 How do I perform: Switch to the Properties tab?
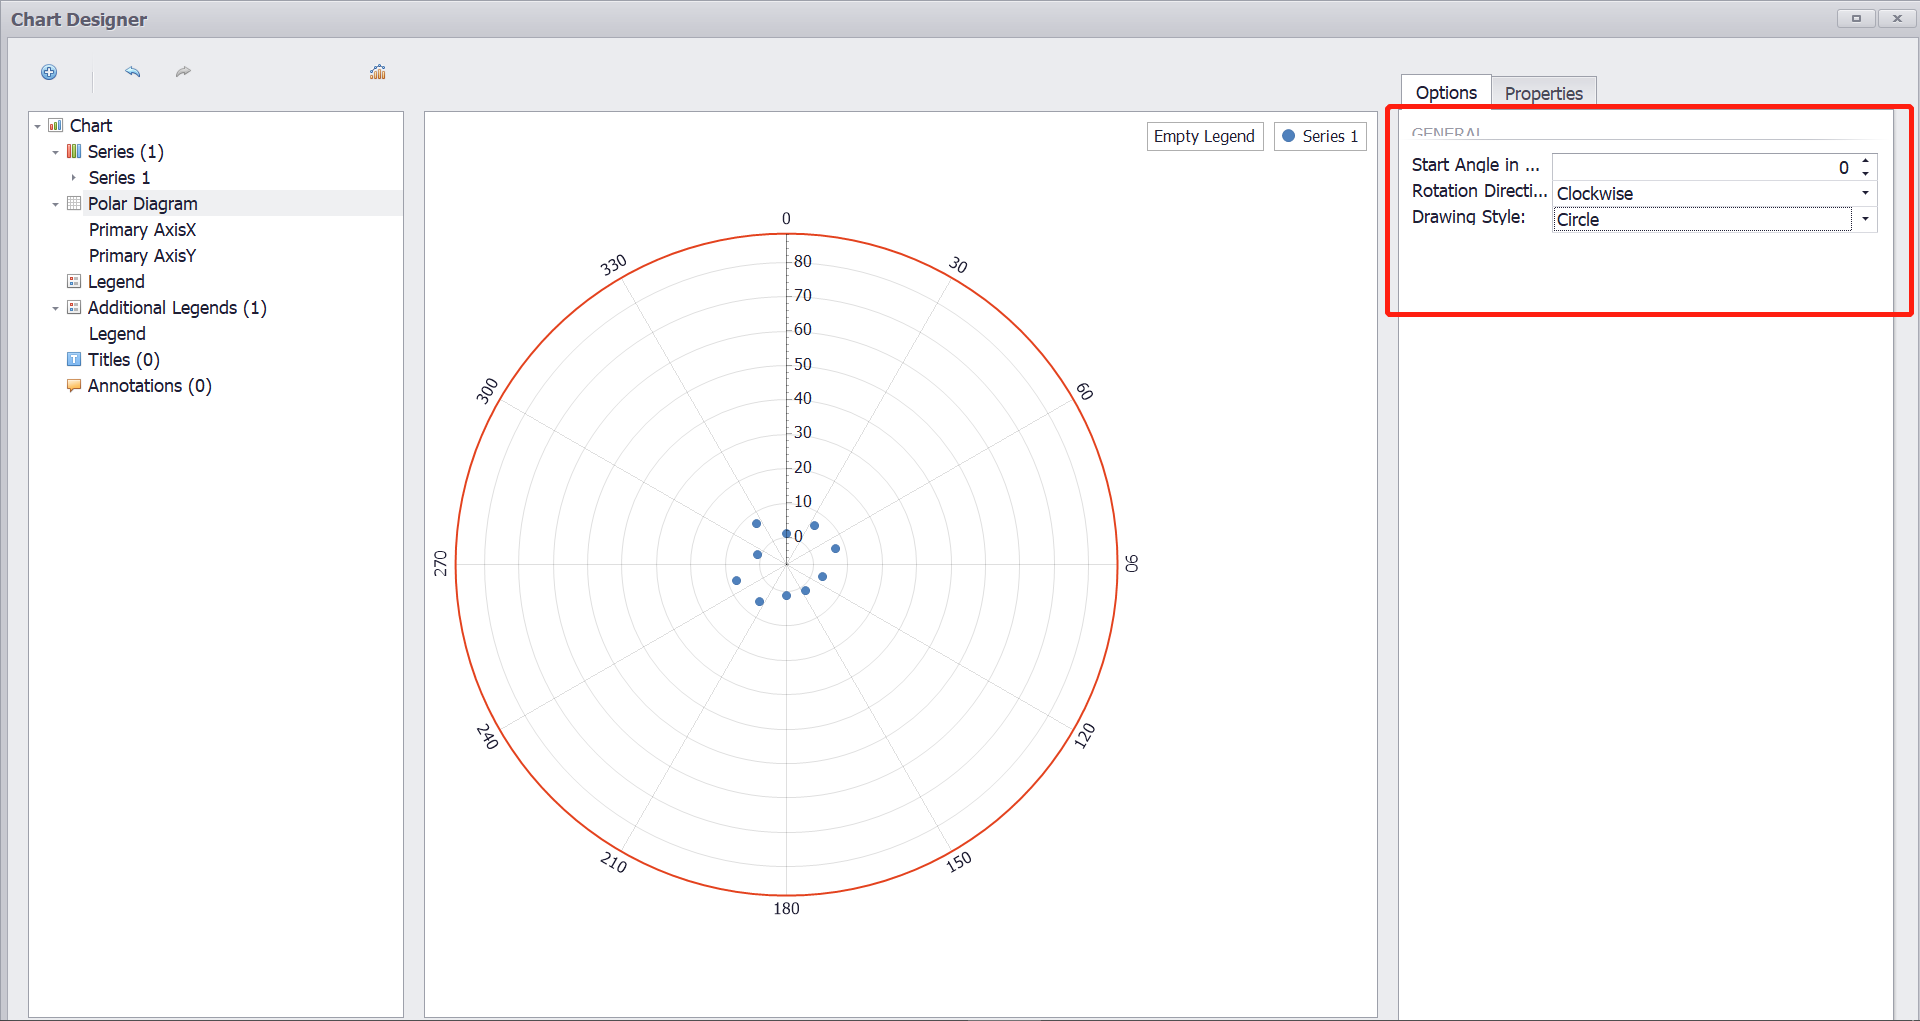pyautogui.click(x=1544, y=92)
